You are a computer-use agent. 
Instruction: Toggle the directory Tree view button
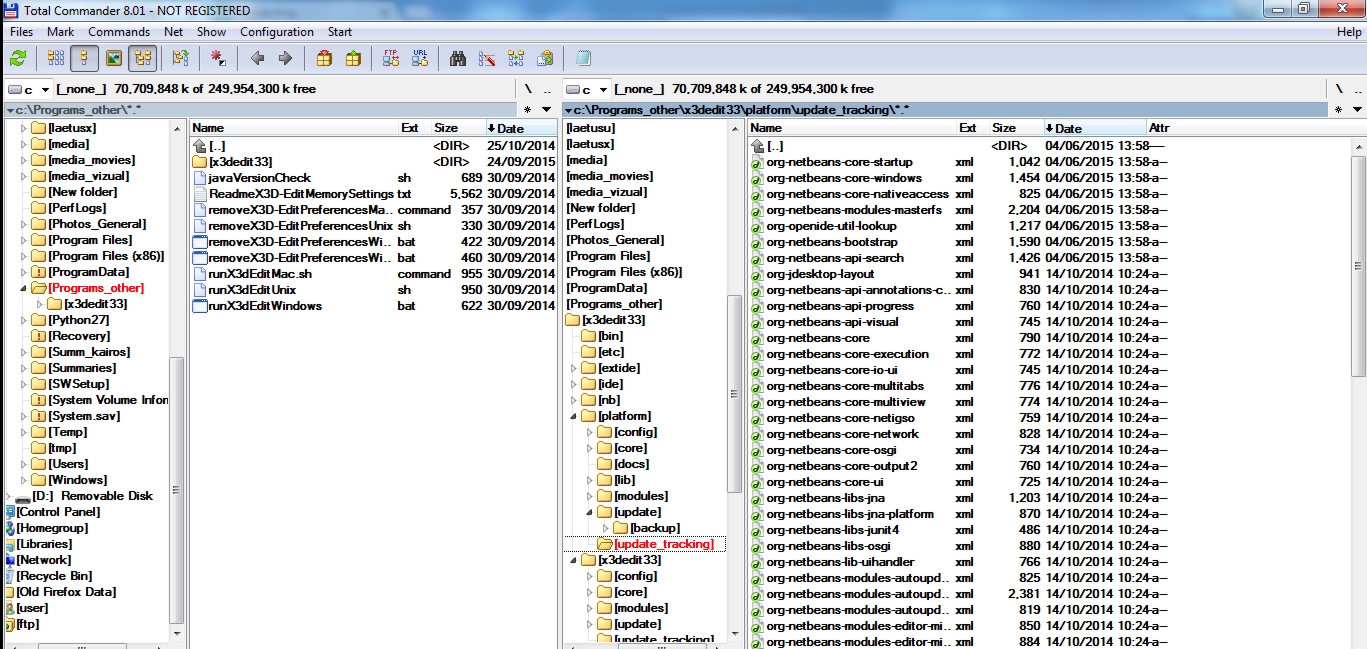(142, 58)
